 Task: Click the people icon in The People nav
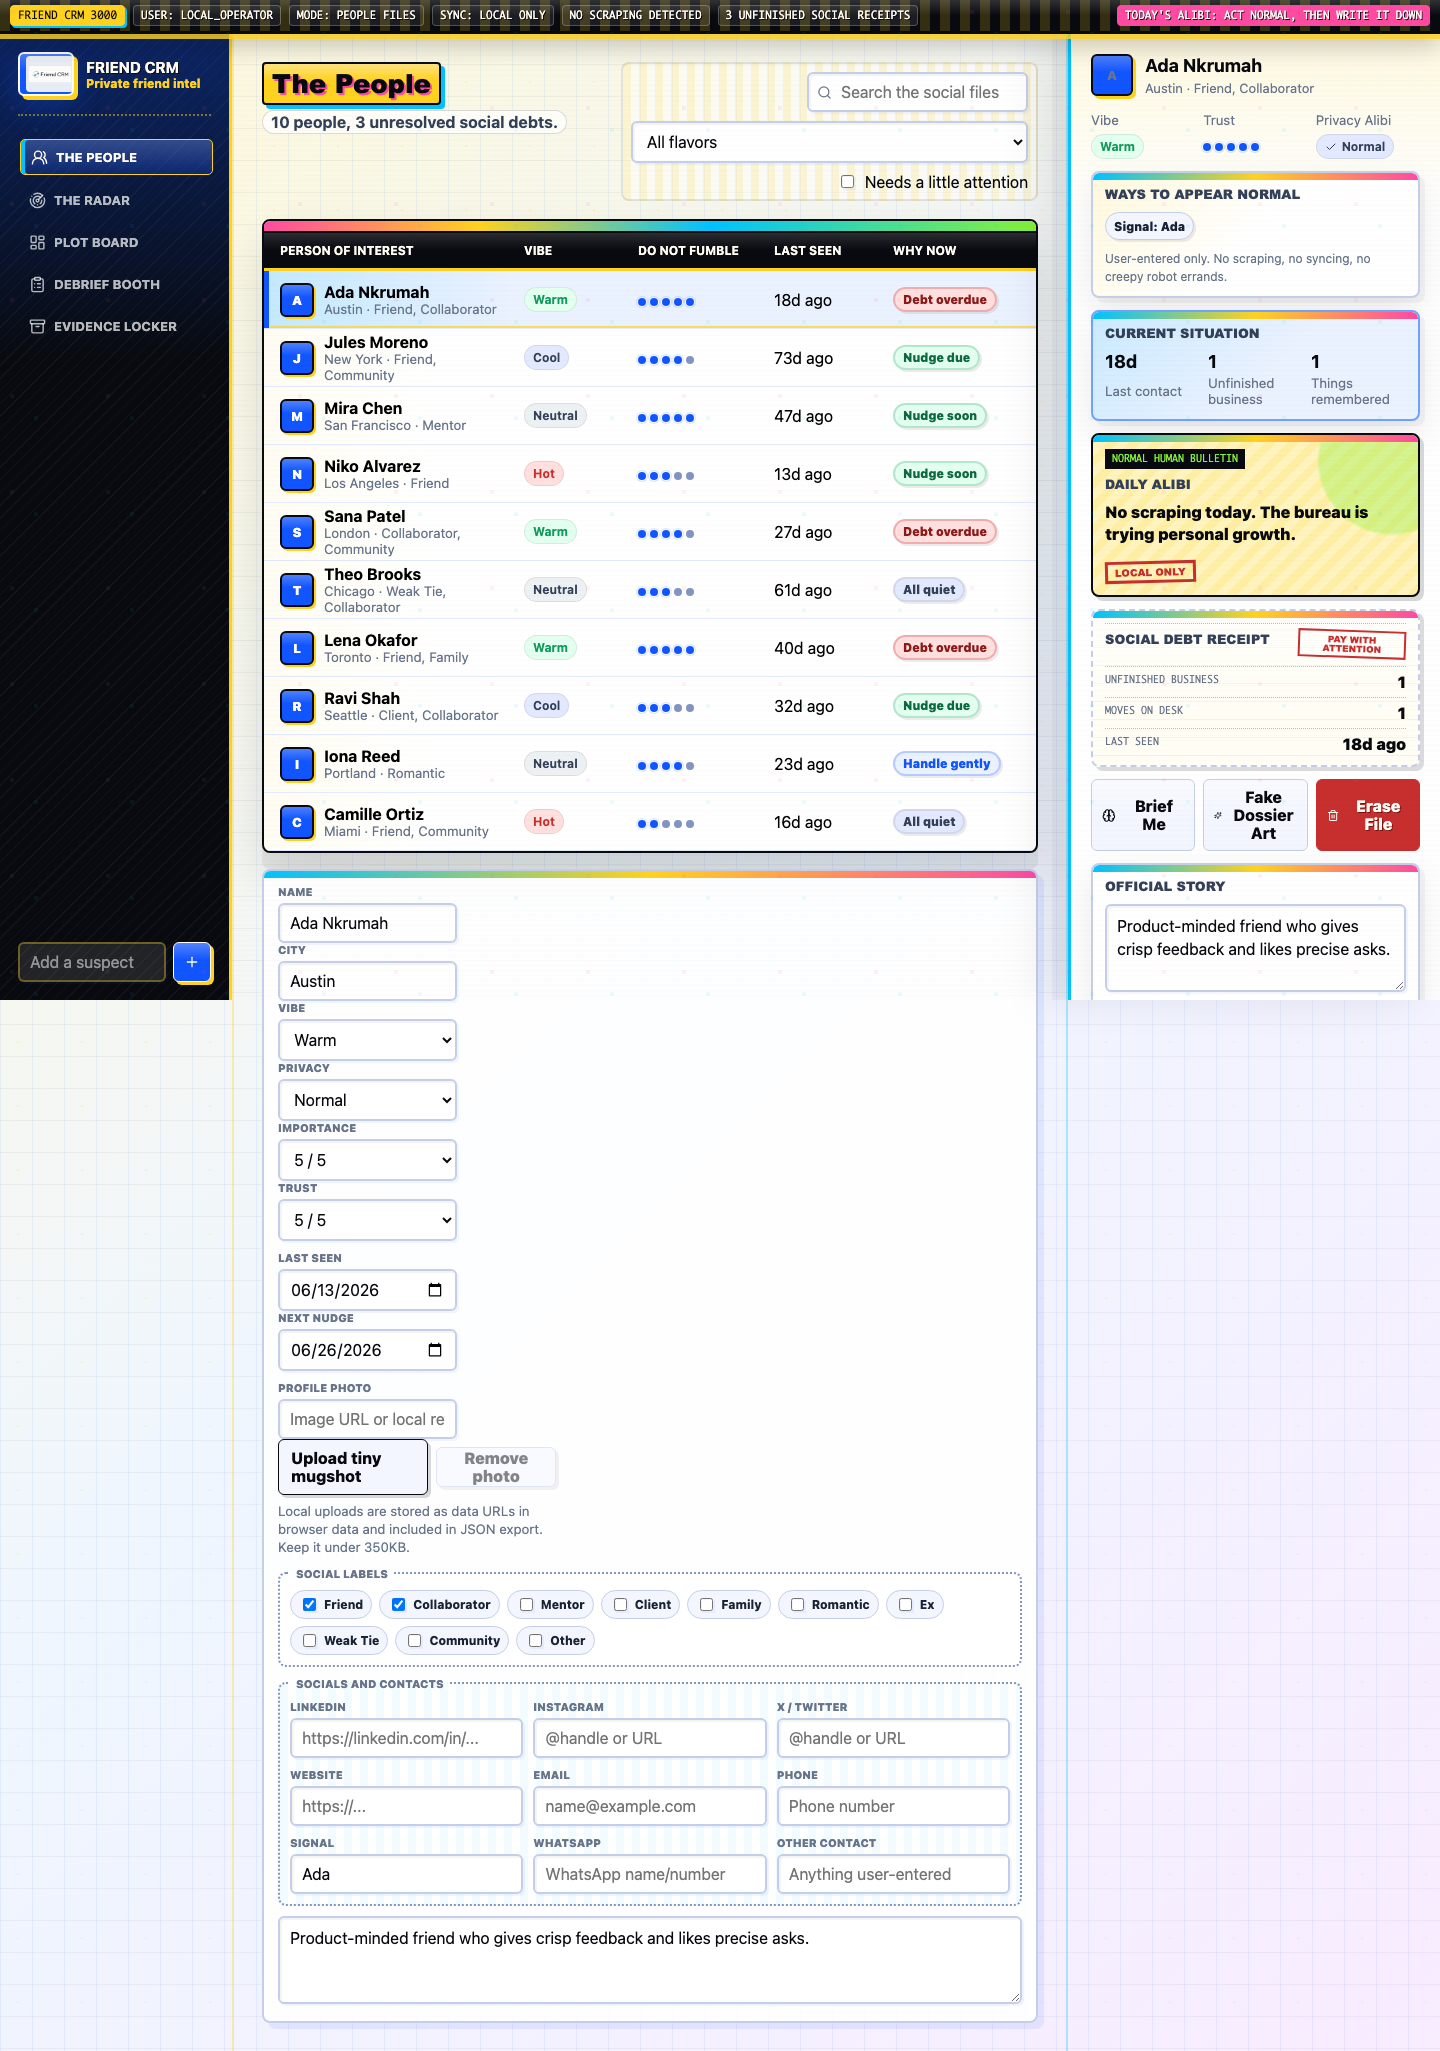tap(40, 157)
